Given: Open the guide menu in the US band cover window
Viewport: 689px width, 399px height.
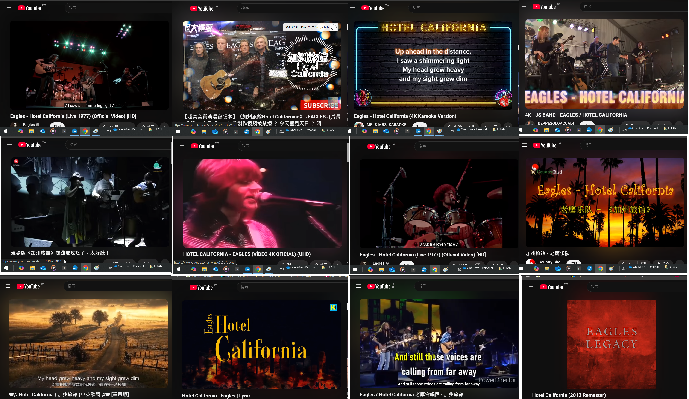Looking at the screenshot, I should (x=524, y=6).
